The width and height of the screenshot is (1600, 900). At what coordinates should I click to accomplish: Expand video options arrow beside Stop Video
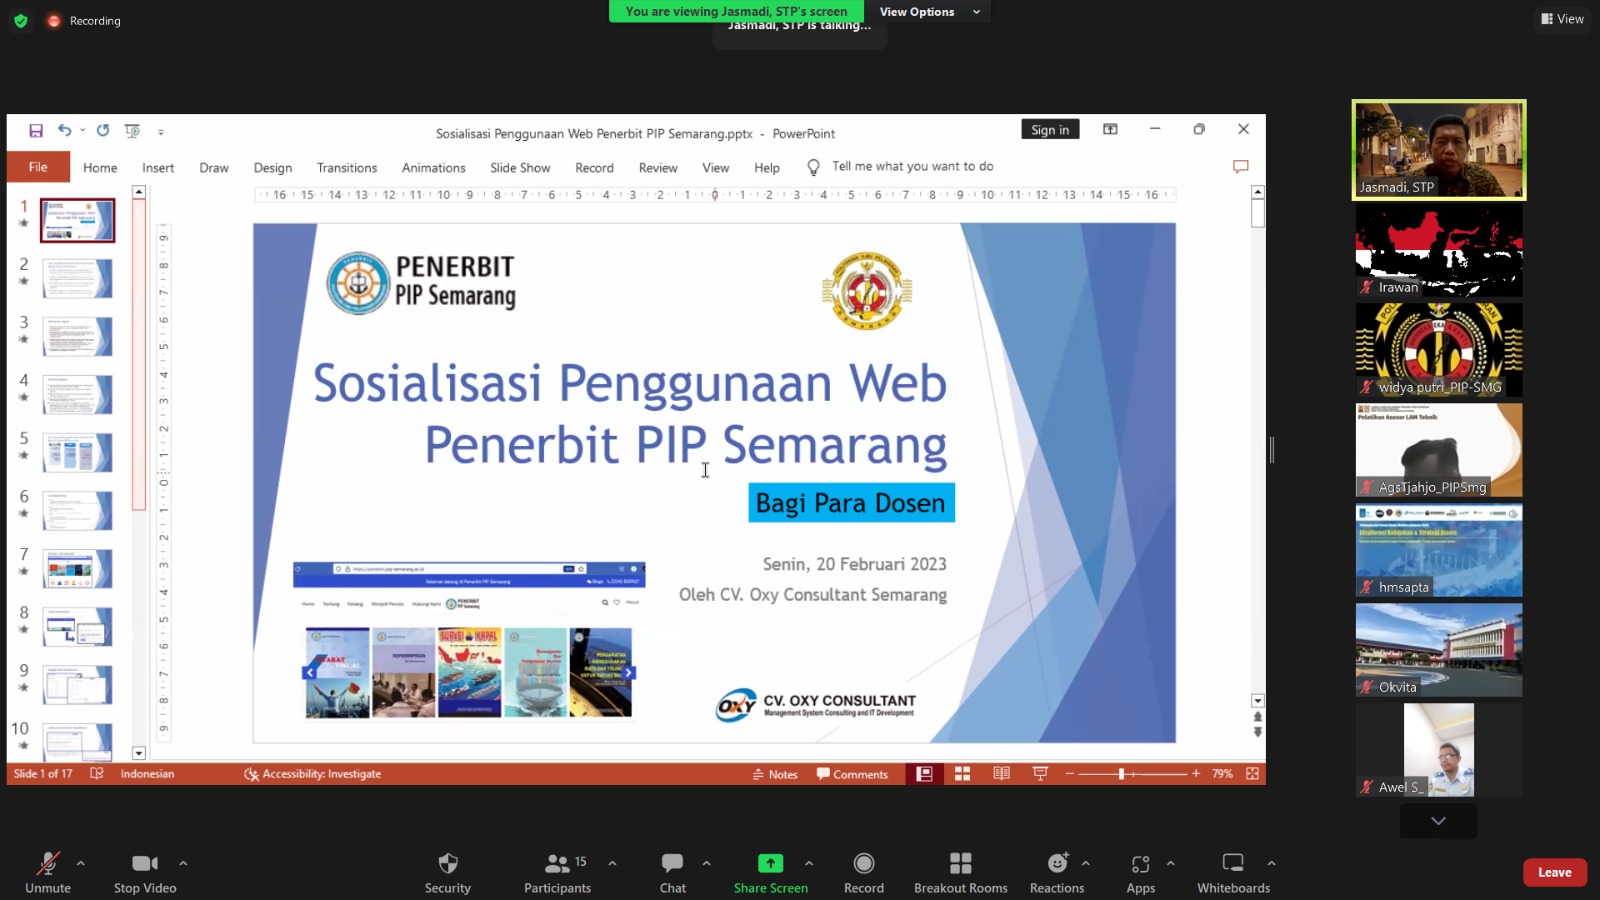[x=183, y=863]
